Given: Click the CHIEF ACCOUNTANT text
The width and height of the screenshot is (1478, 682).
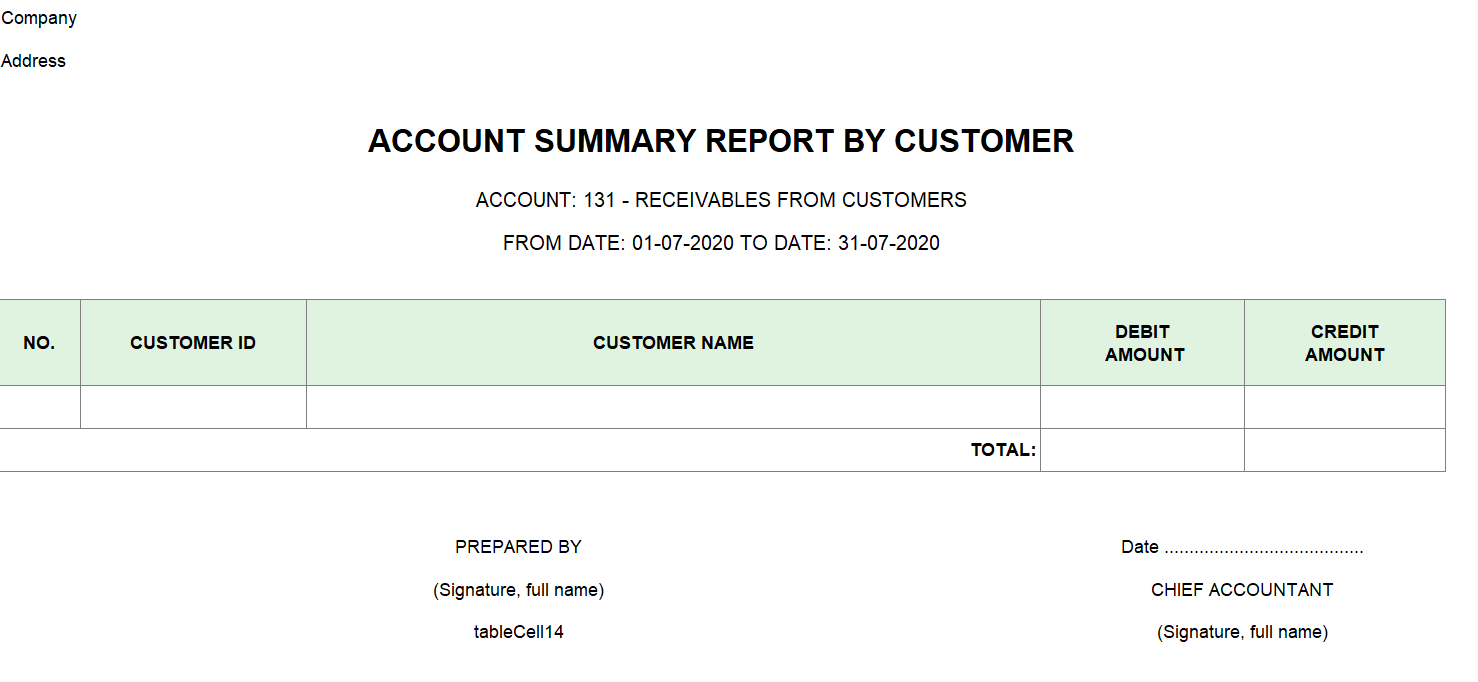Looking at the screenshot, I should pyautogui.click(x=1242, y=590).
